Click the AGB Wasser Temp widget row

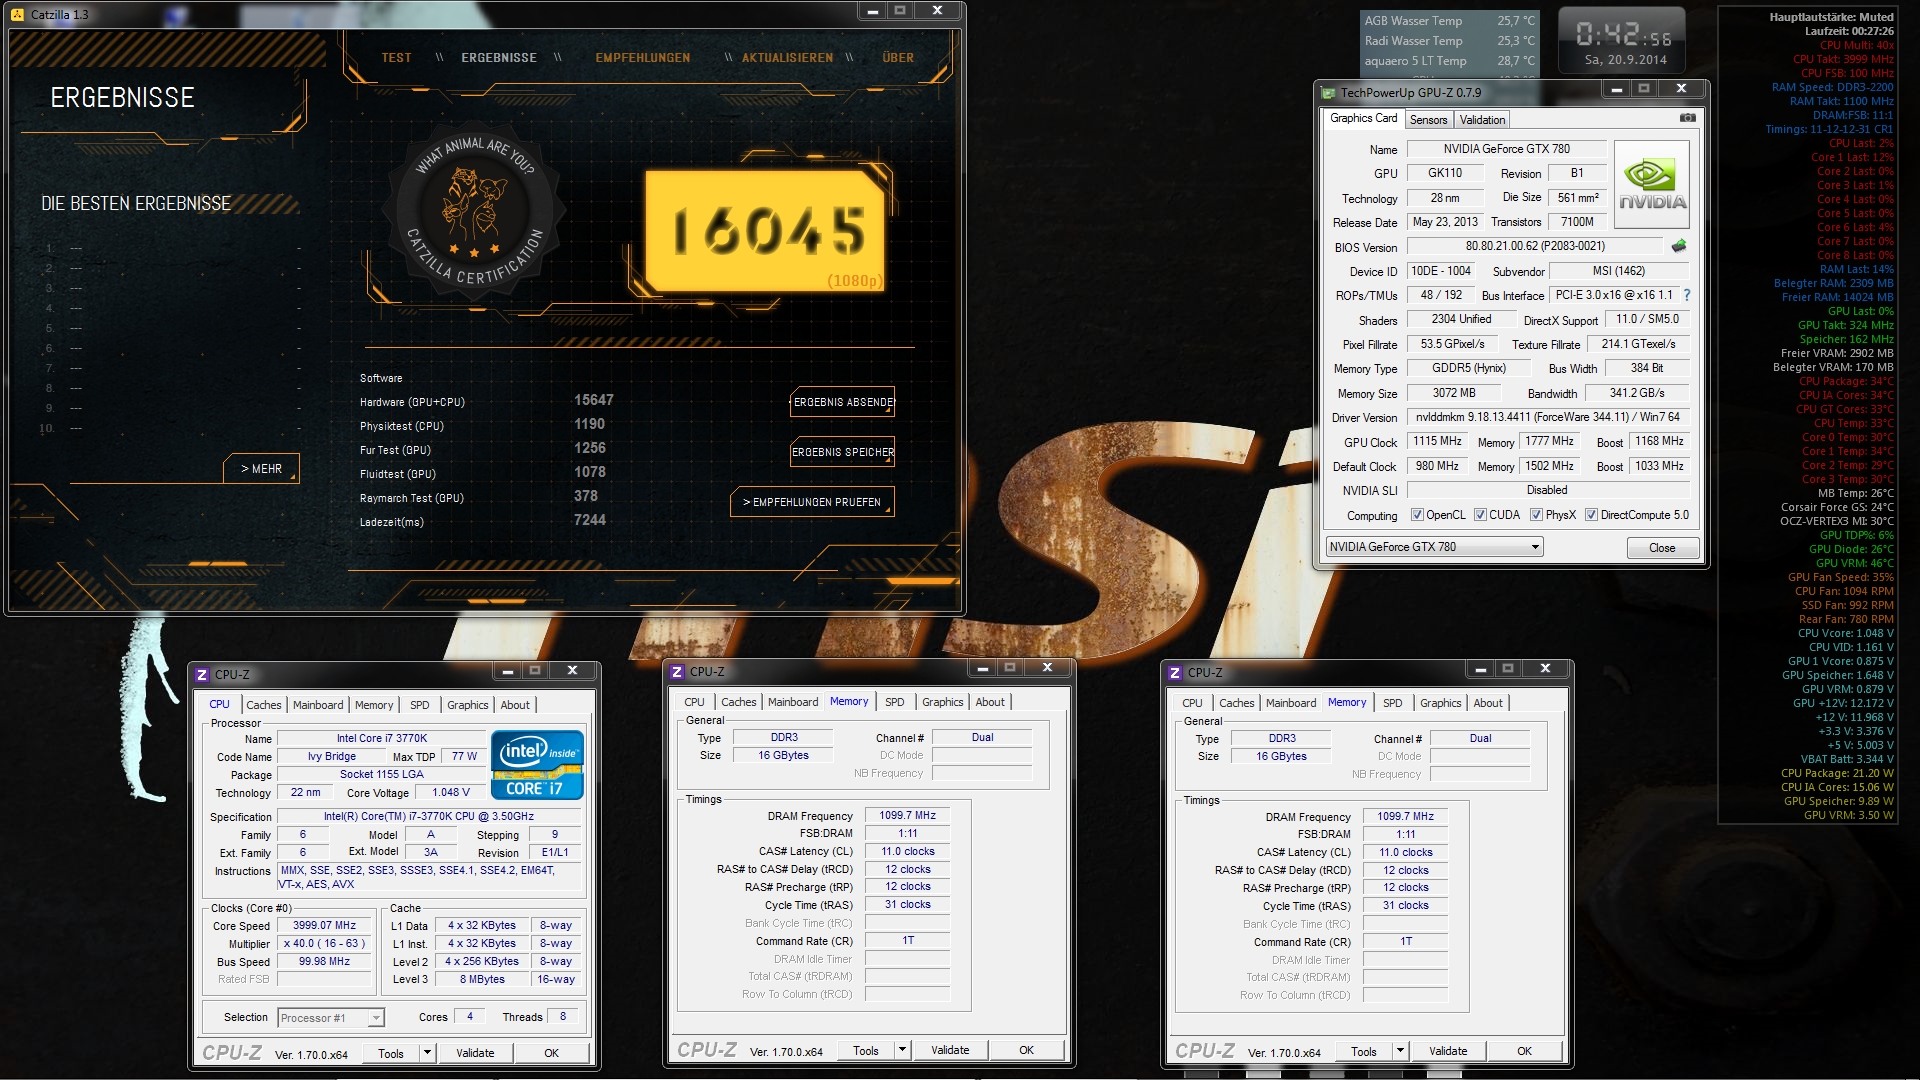point(1449,21)
